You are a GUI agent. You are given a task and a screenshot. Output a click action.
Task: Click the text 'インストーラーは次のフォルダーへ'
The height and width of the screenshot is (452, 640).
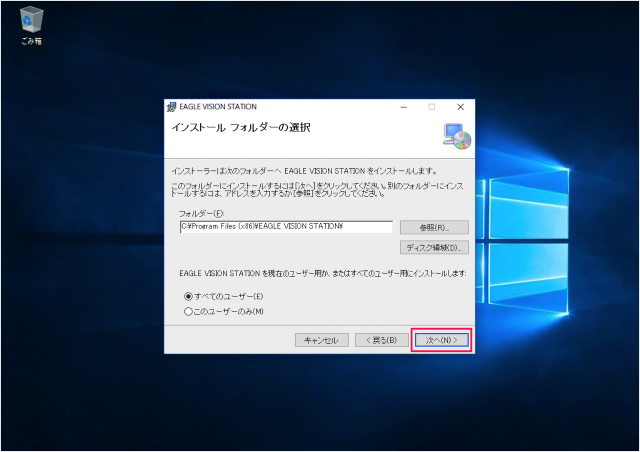(226, 171)
